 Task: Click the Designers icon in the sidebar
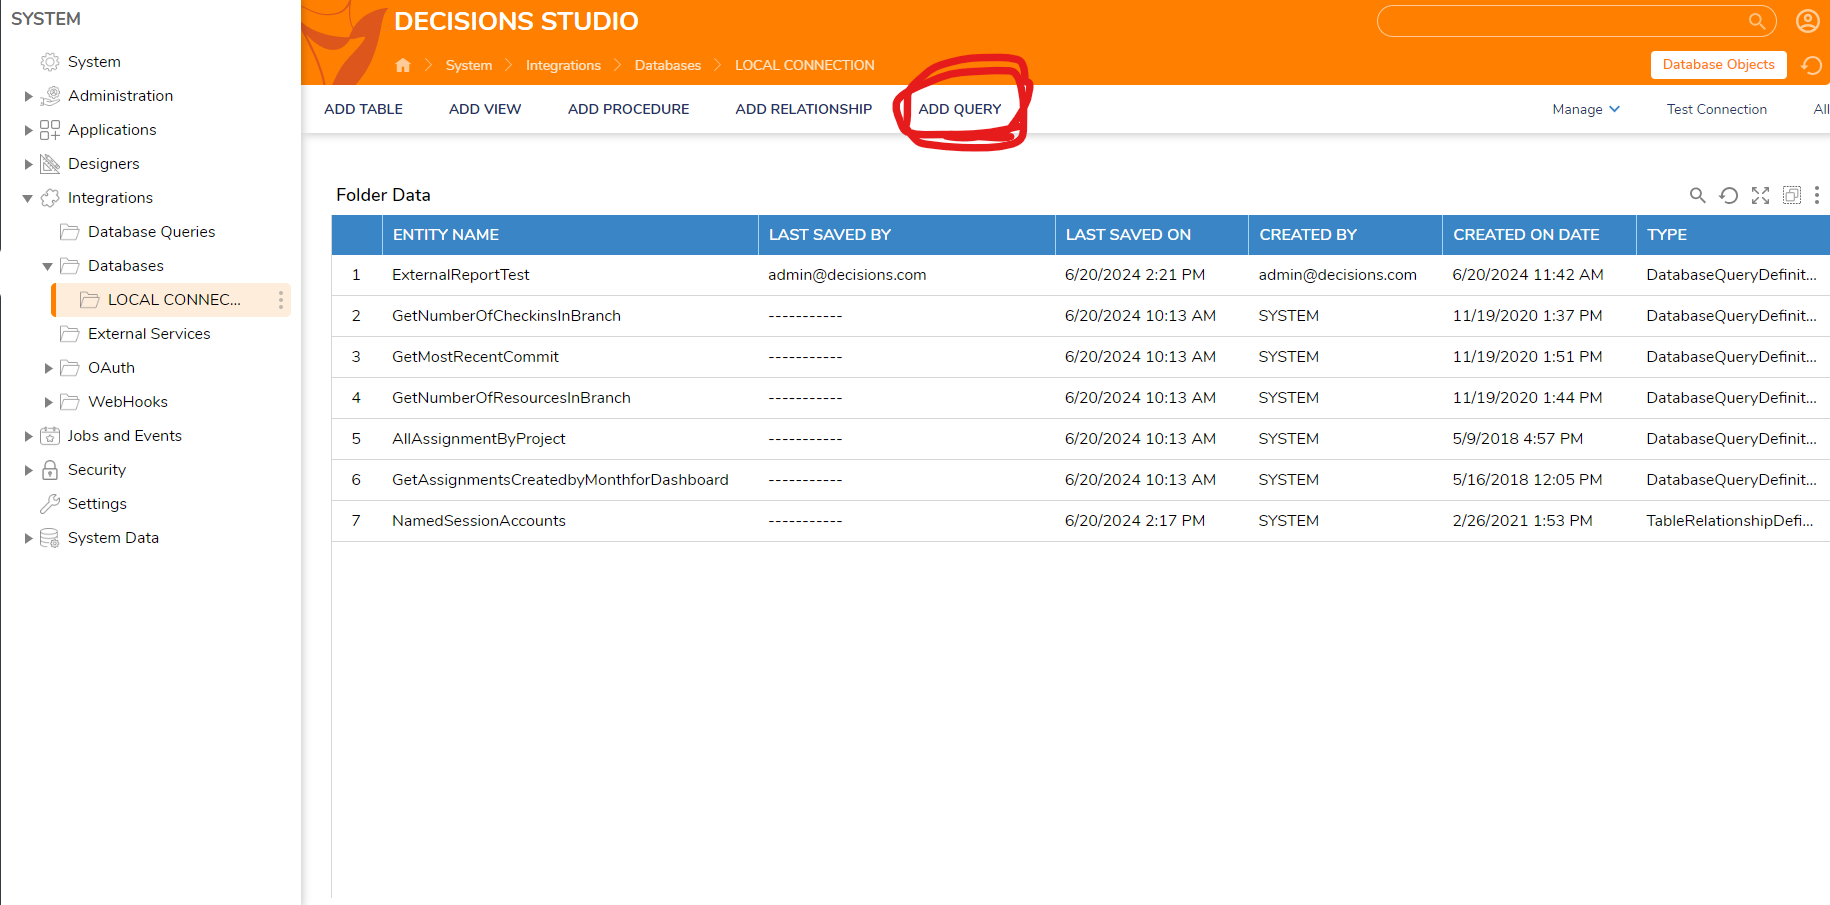[50, 164]
